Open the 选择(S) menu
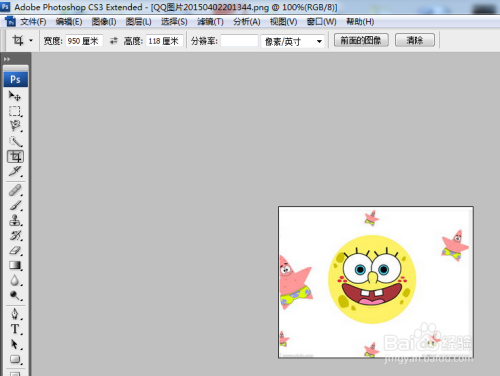Viewport: 500px width, 376px height. click(x=174, y=22)
